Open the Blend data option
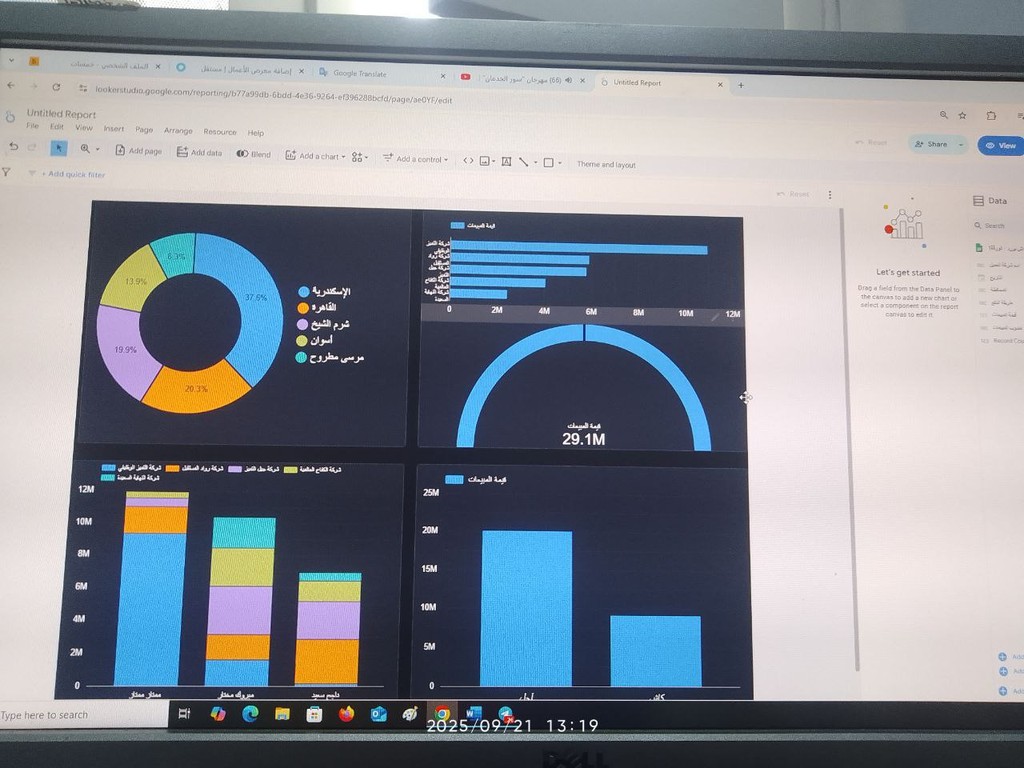This screenshot has height=768, width=1024. (x=253, y=154)
